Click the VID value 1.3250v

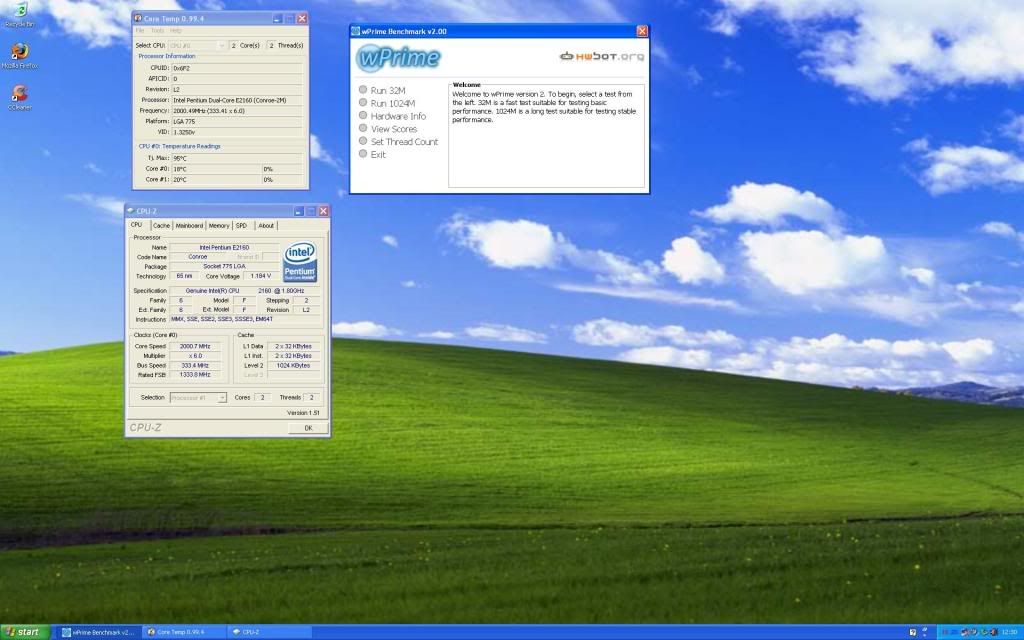coord(237,132)
